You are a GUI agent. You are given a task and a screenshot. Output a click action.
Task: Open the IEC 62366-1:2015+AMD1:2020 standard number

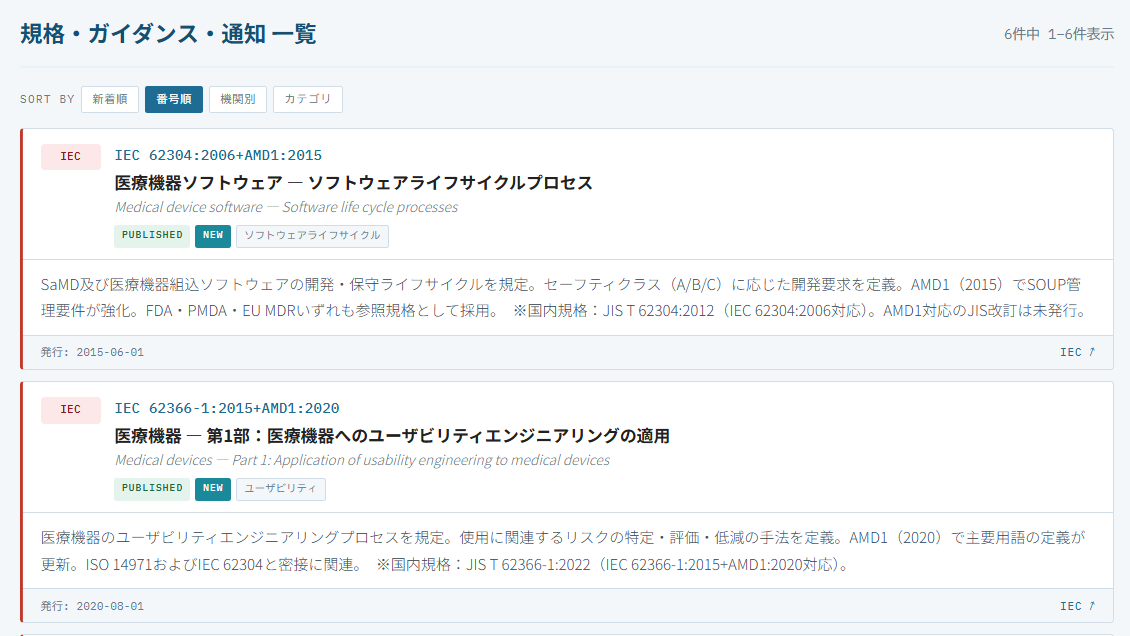tap(227, 408)
